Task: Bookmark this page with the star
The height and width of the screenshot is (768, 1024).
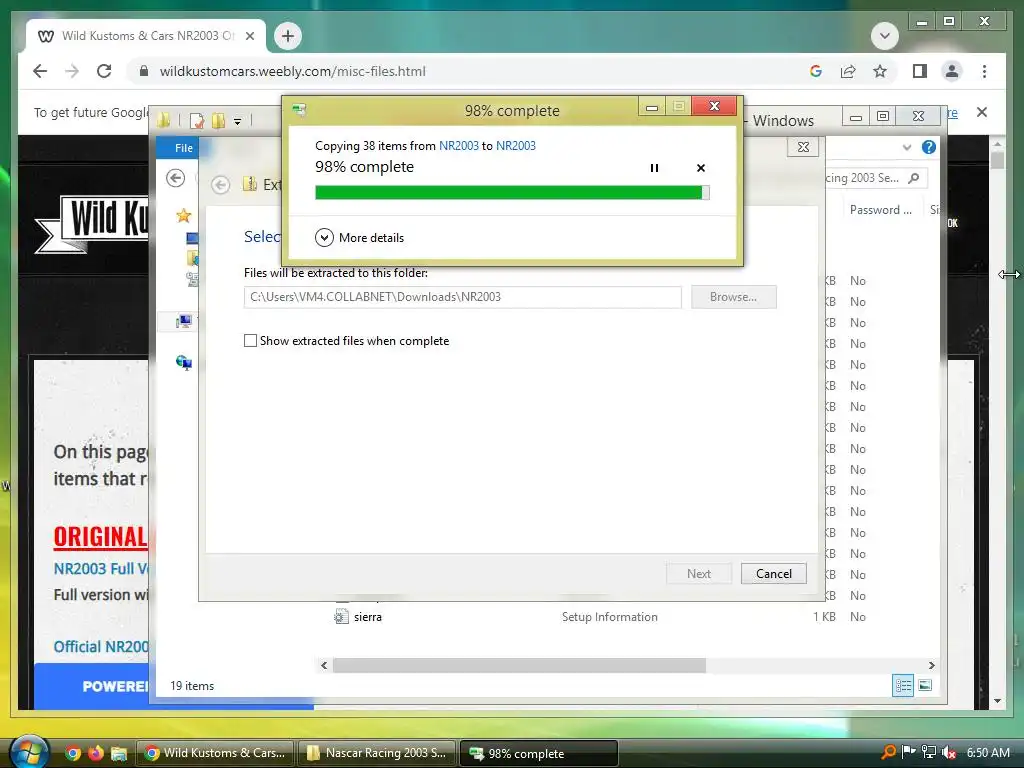Action: click(880, 71)
